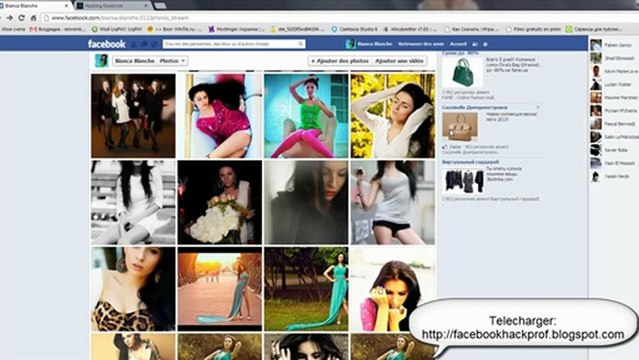Open photo of woman in pink sequined top

point(220,116)
